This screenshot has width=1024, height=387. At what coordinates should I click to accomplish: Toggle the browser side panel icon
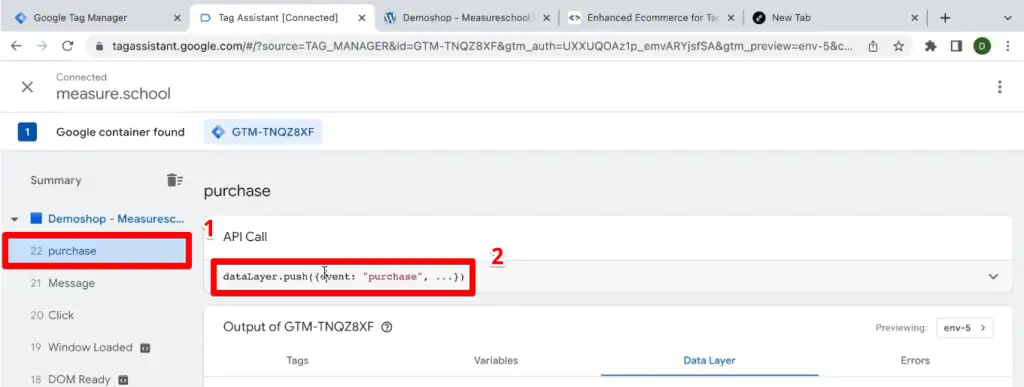[957, 46]
